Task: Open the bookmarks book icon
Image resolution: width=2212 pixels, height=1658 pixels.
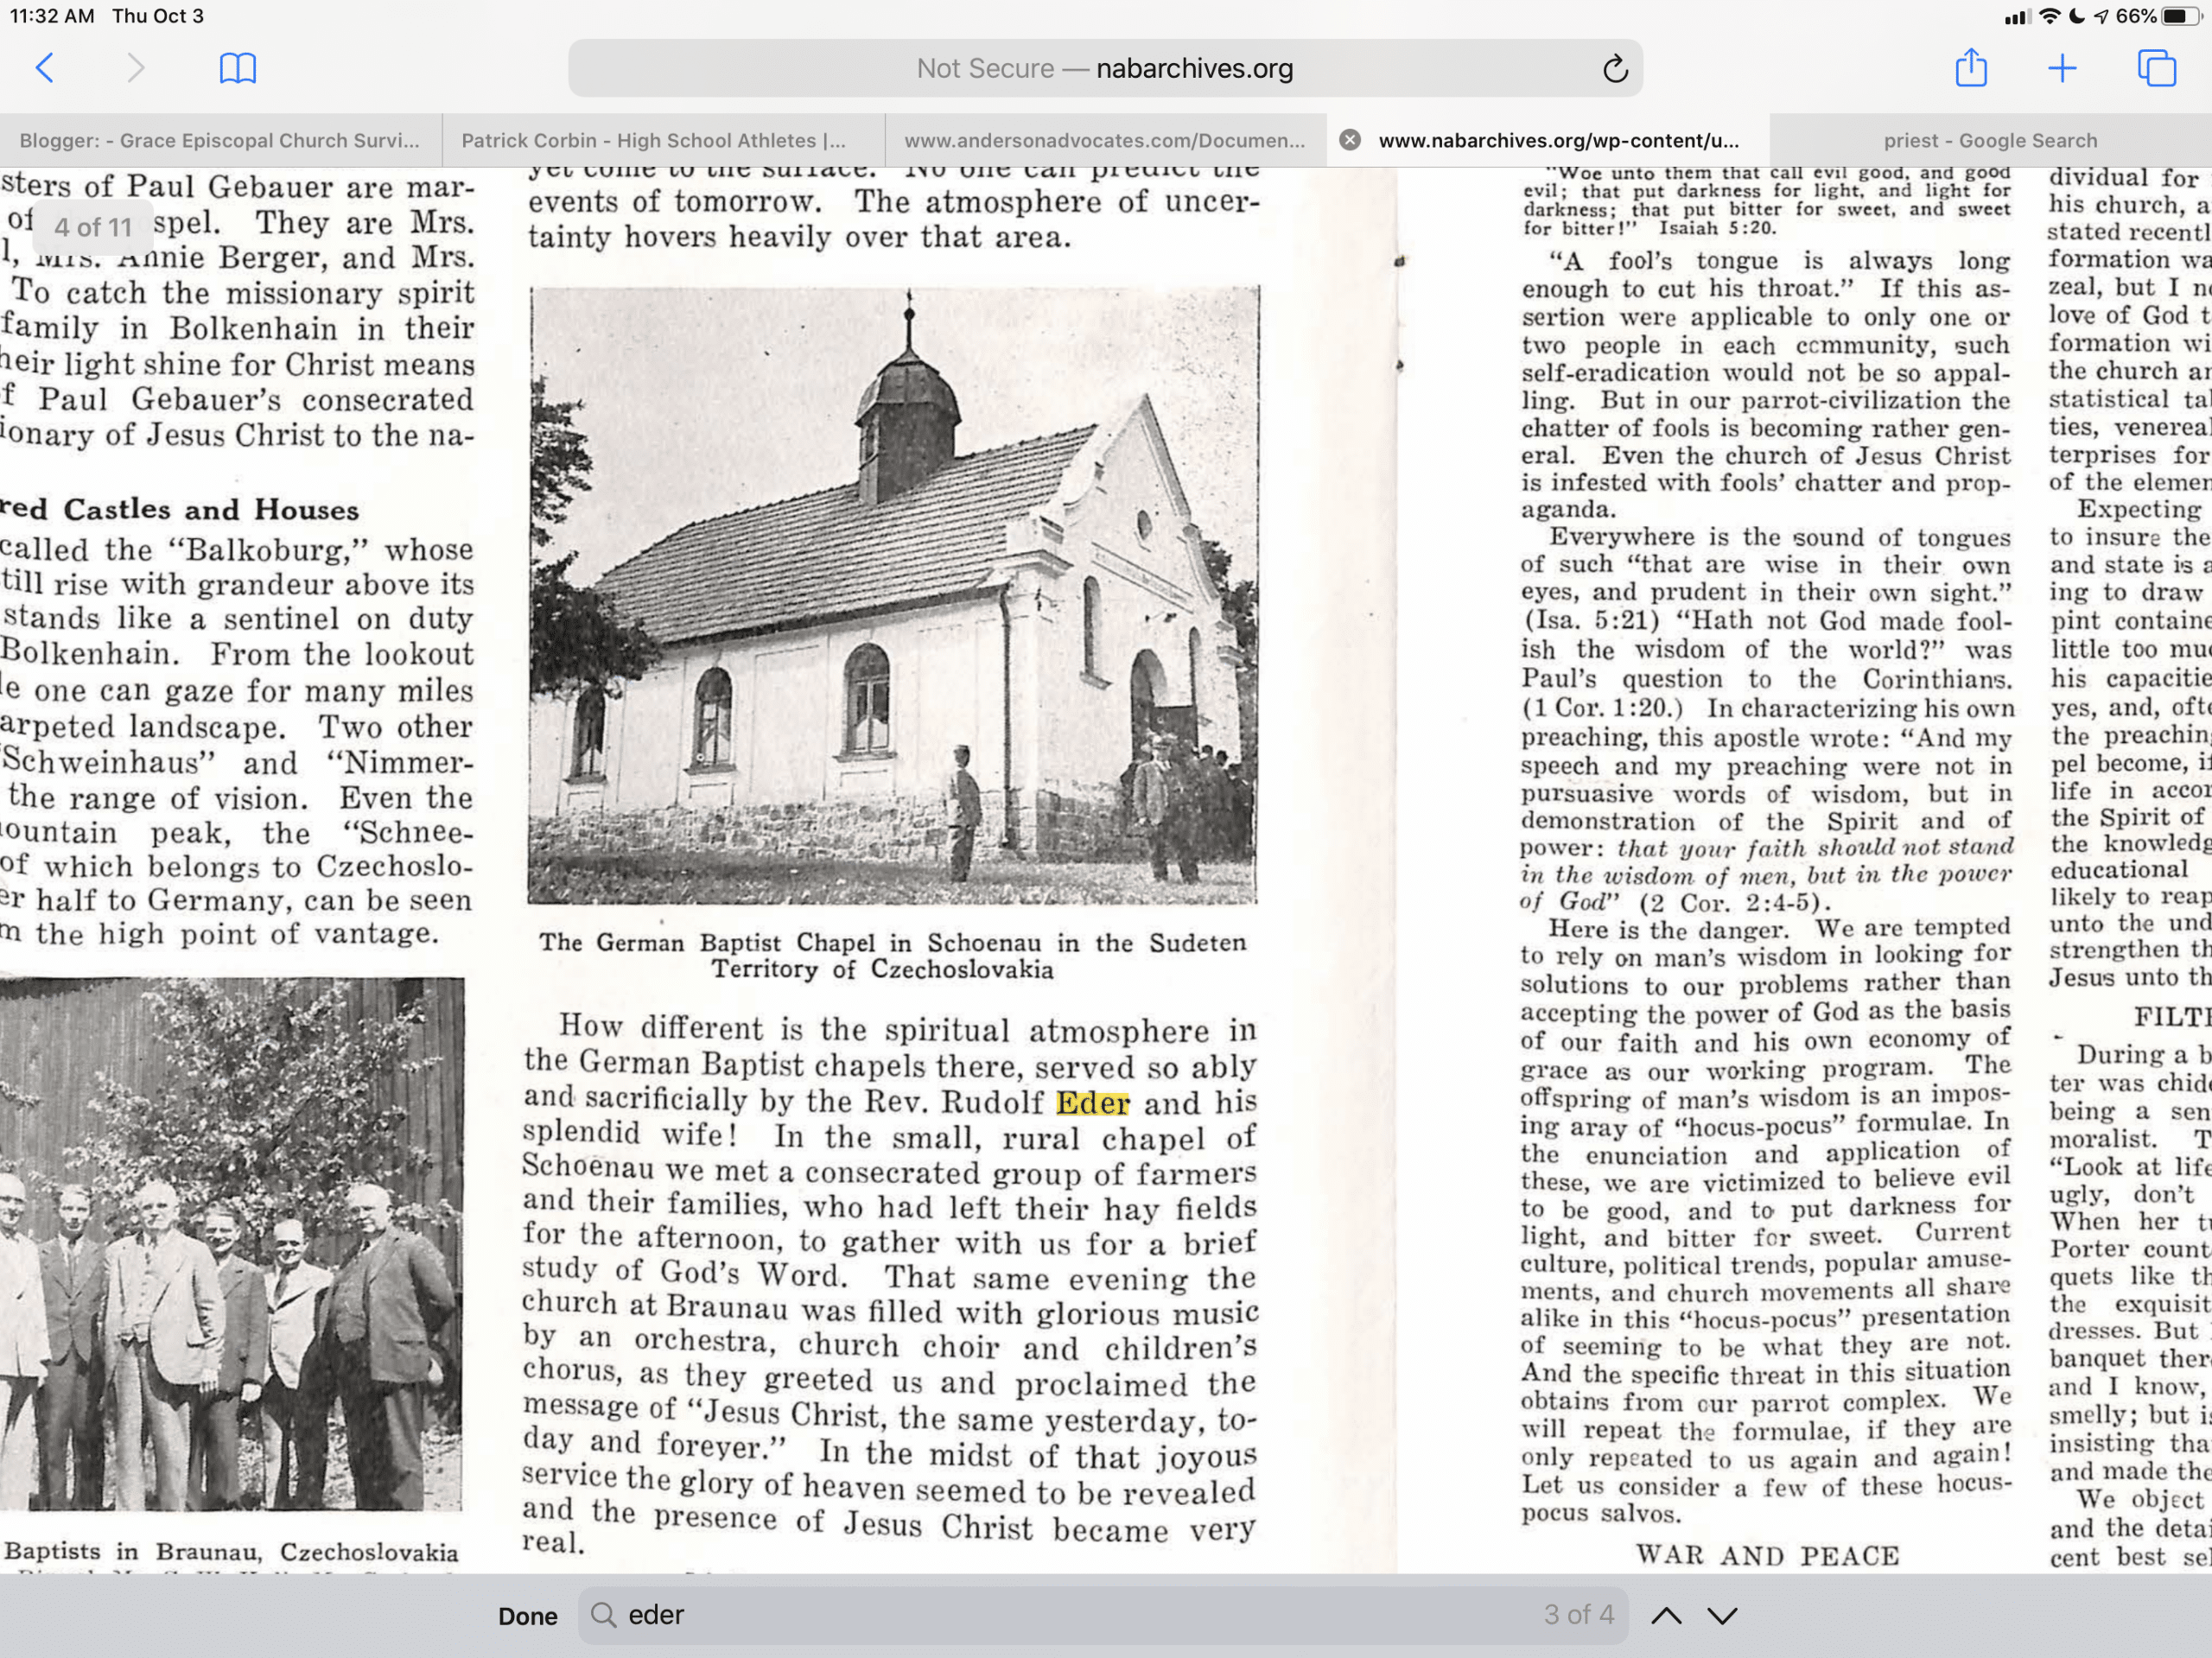Action: point(237,68)
